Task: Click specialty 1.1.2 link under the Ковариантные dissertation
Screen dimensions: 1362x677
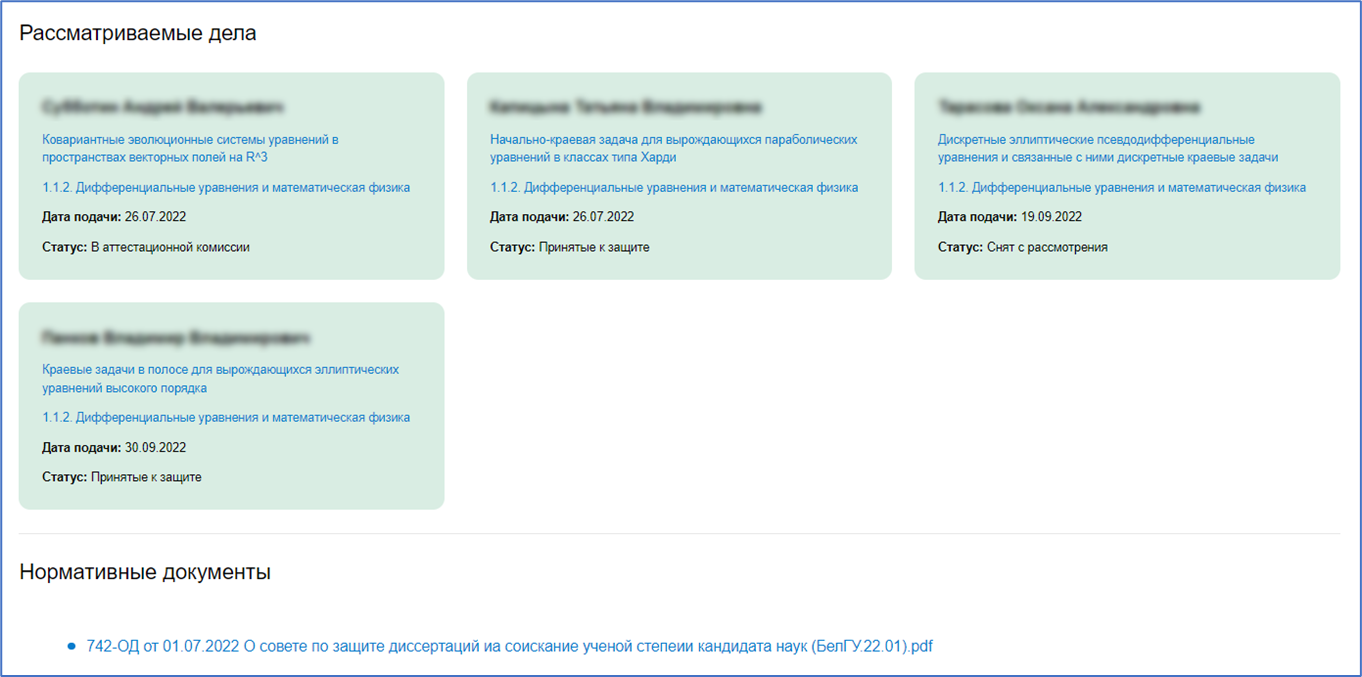Action: point(226,187)
